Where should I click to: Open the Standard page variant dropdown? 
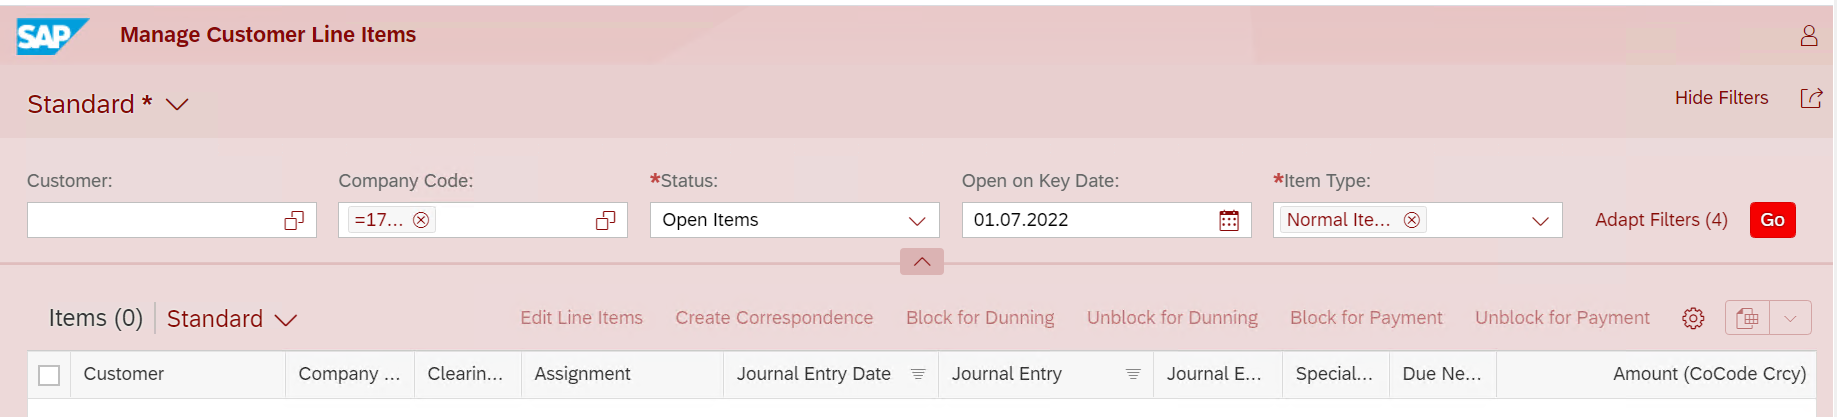pos(177,104)
